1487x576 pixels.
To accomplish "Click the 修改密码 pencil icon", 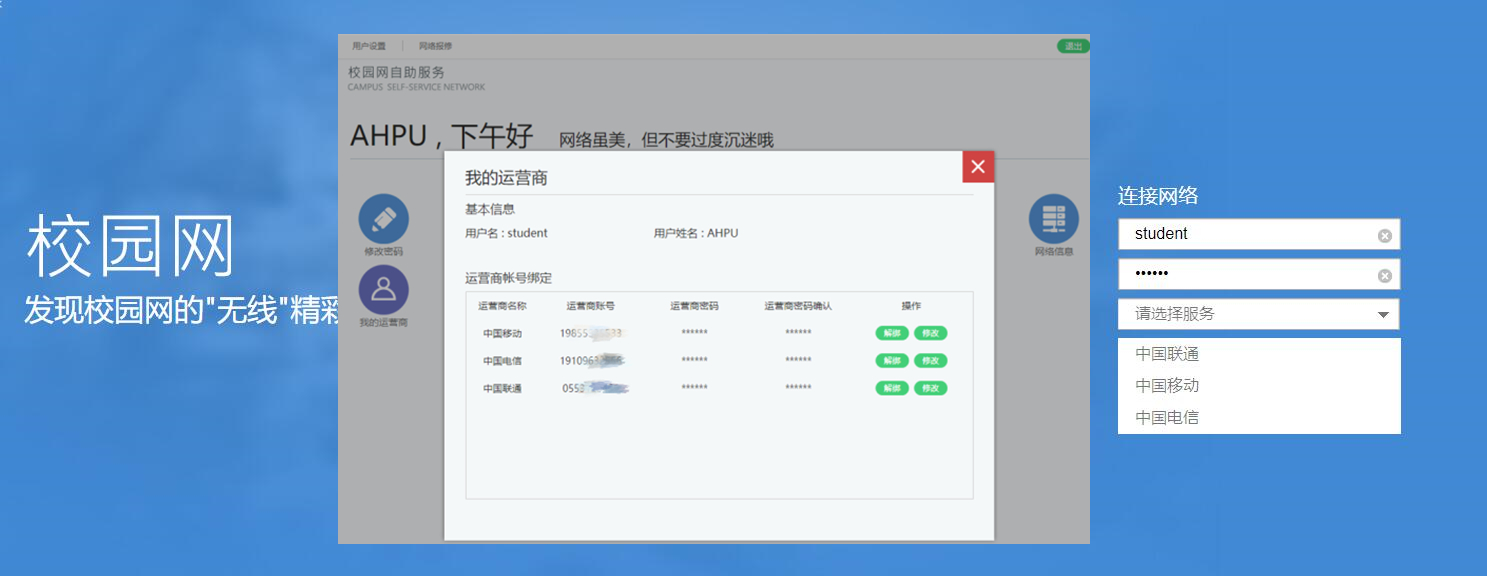I will tap(384, 219).
